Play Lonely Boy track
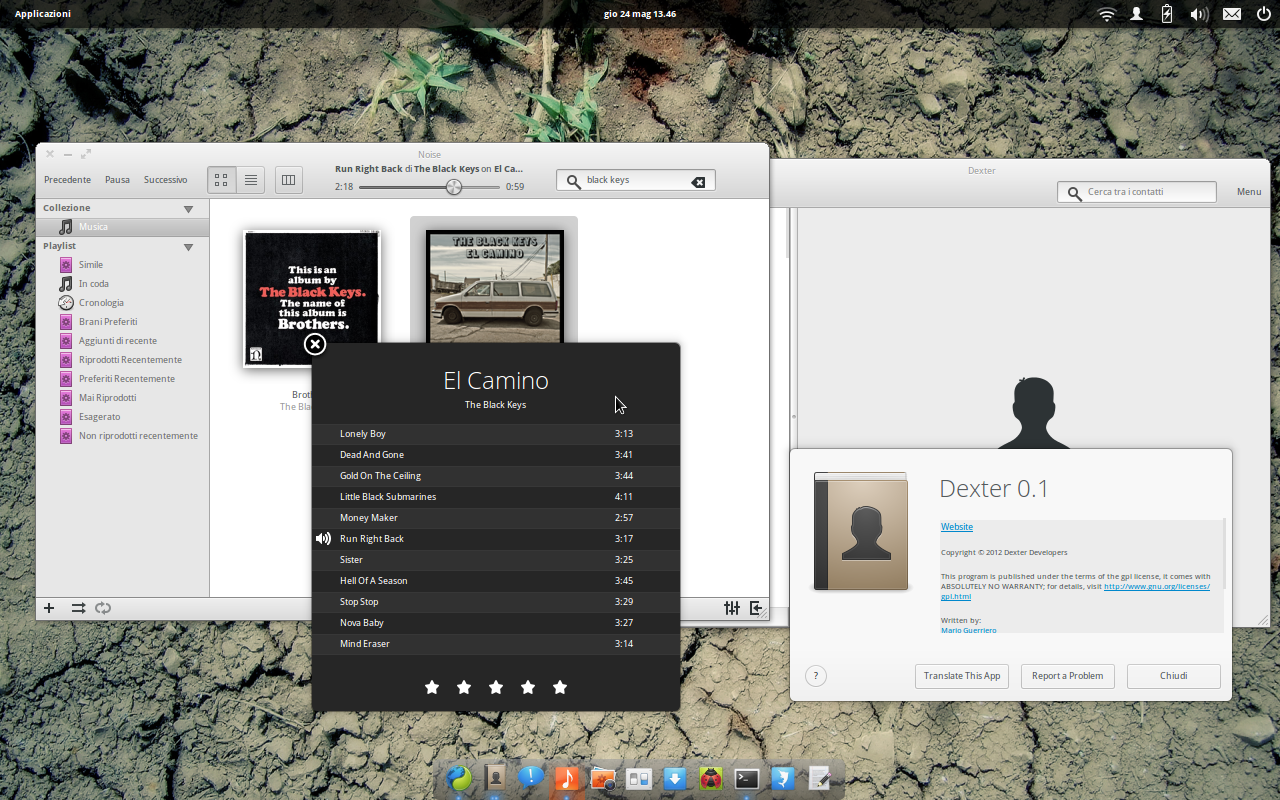The width and height of the screenshot is (1280, 800). click(x=496, y=434)
